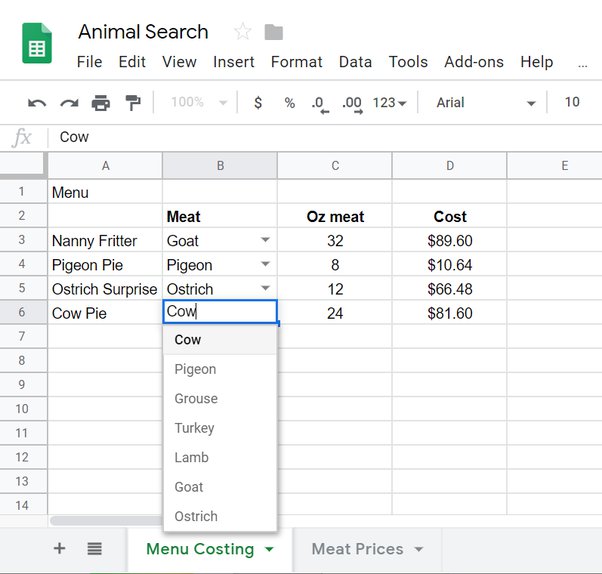
Task: Open the Help menu
Action: pos(537,62)
